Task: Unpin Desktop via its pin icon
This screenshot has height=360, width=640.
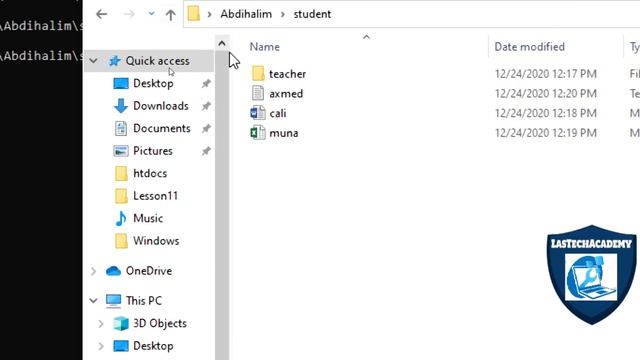Action: click(x=206, y=84)
